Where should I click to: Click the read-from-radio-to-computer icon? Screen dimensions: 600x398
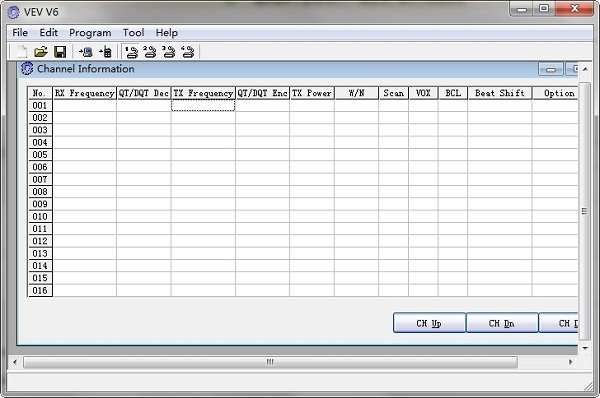86,52
